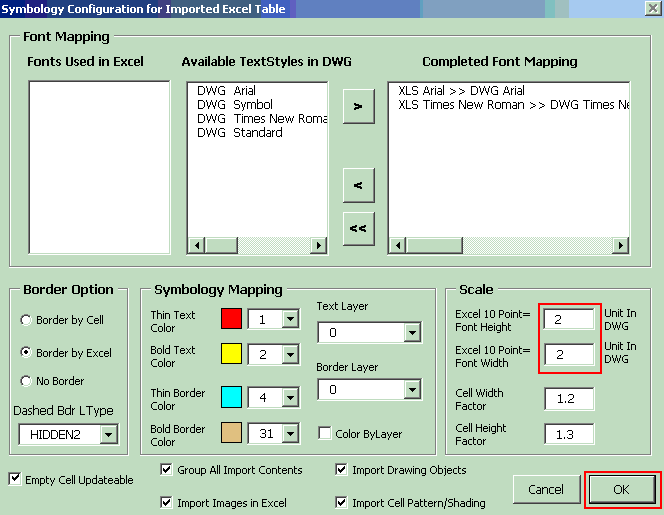Click the red Thin Text Color swatch
Viewport: 664px width, 515px height.
[231, 319]
